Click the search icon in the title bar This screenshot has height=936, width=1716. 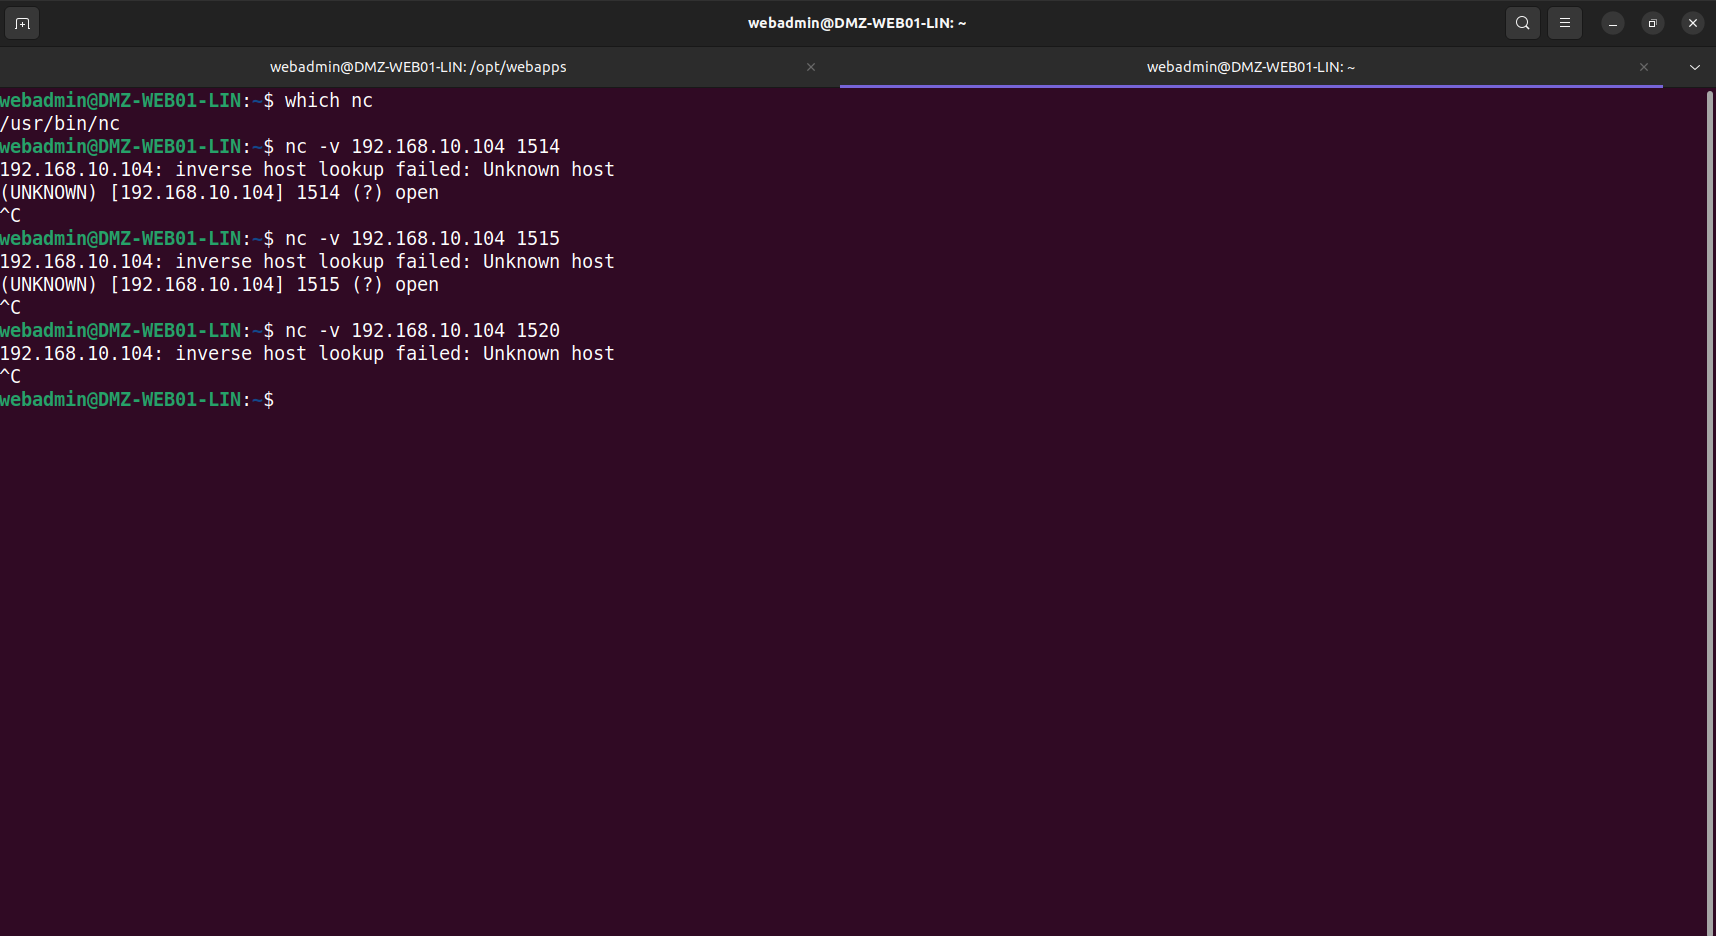[x=1523, y=23]
